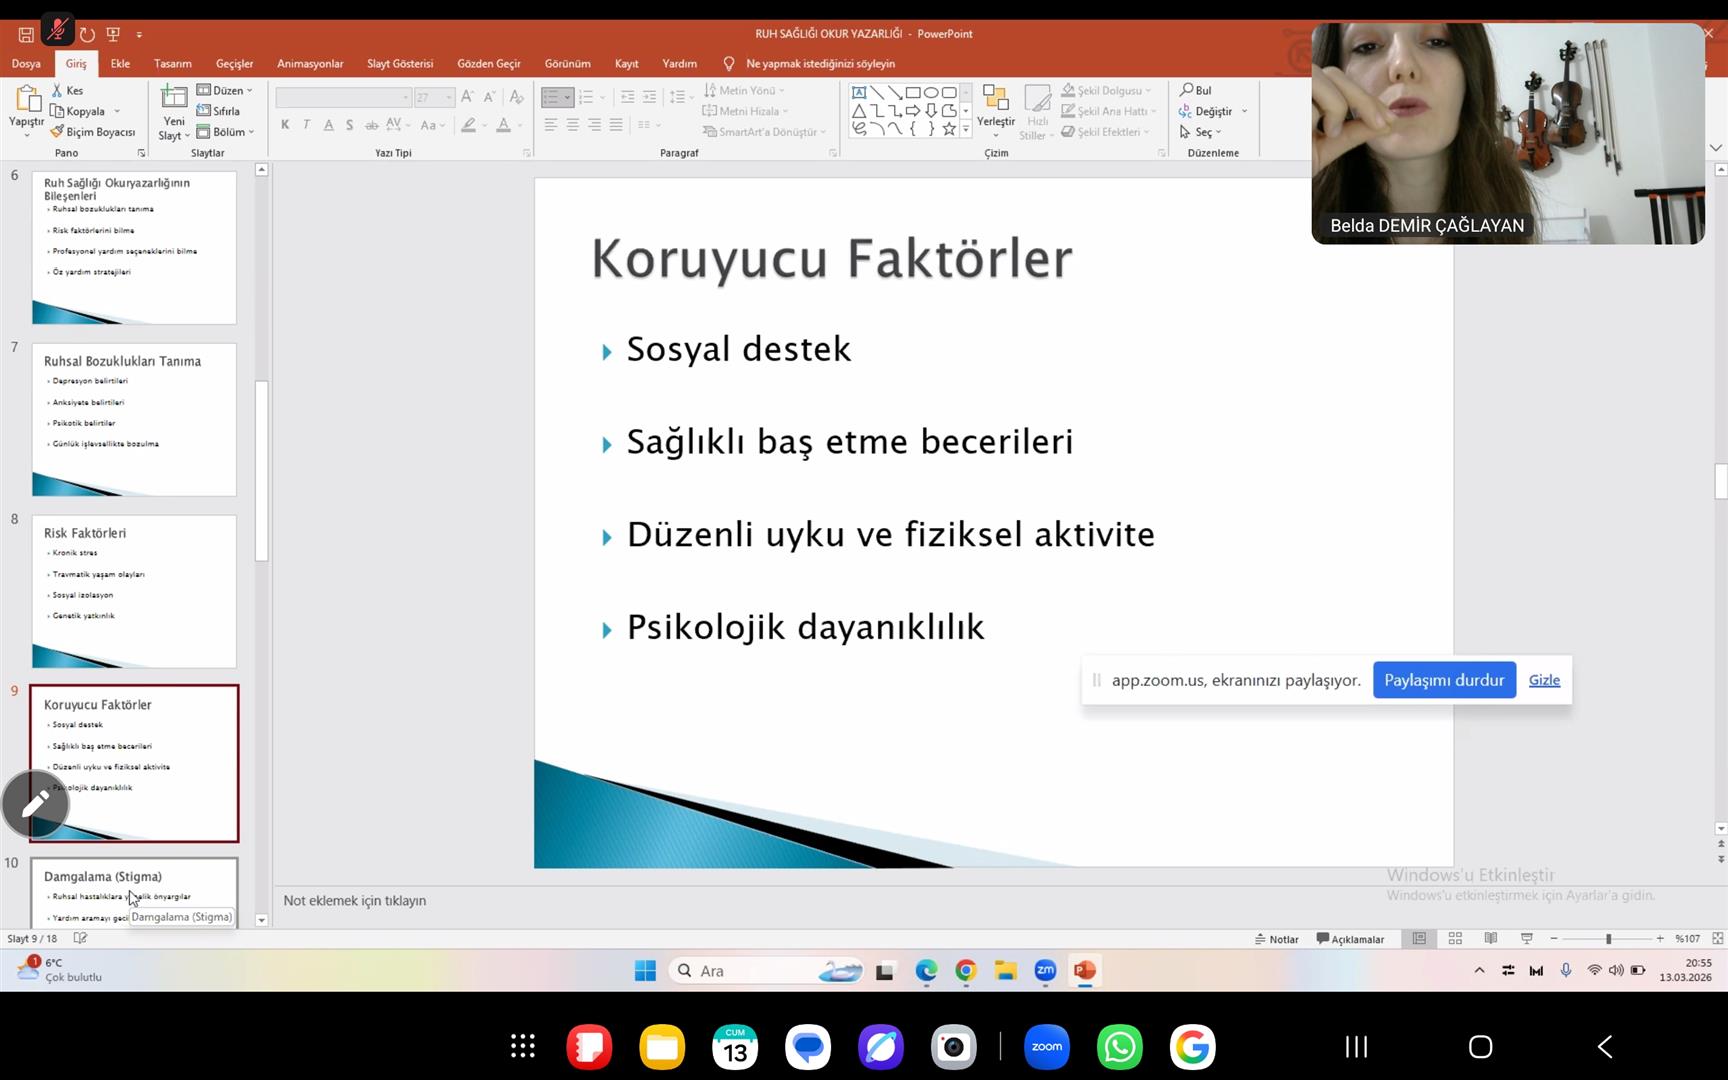
Task: Toggle normal view in status bar
Action: (x=1419, y=939)
